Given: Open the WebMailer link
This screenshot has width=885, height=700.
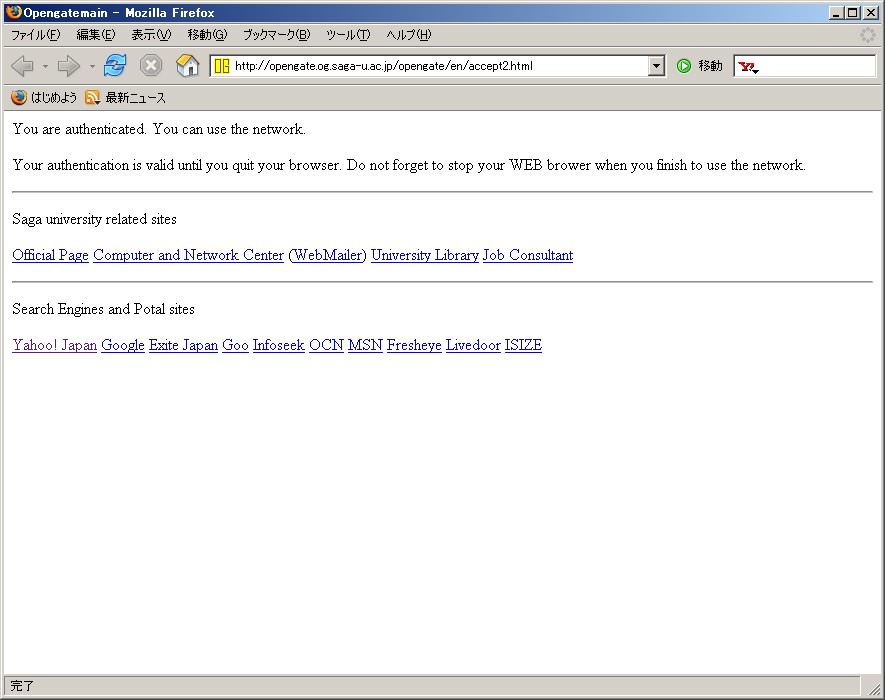Looking at the screenshot, I should (327, 255).
